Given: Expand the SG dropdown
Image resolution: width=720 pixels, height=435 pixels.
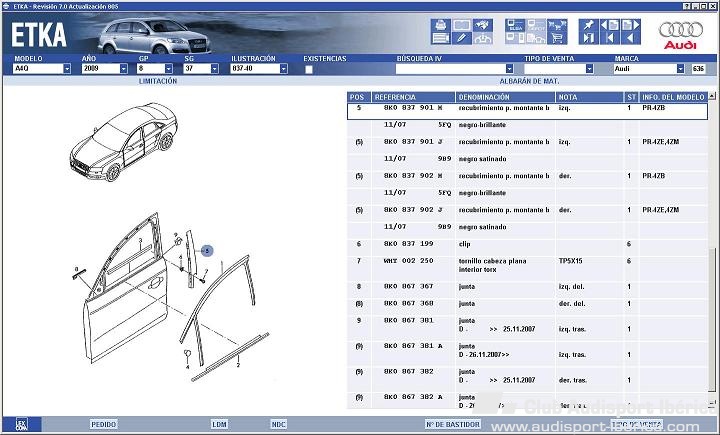Looking at the screenshot, I should tap(214, 69).
